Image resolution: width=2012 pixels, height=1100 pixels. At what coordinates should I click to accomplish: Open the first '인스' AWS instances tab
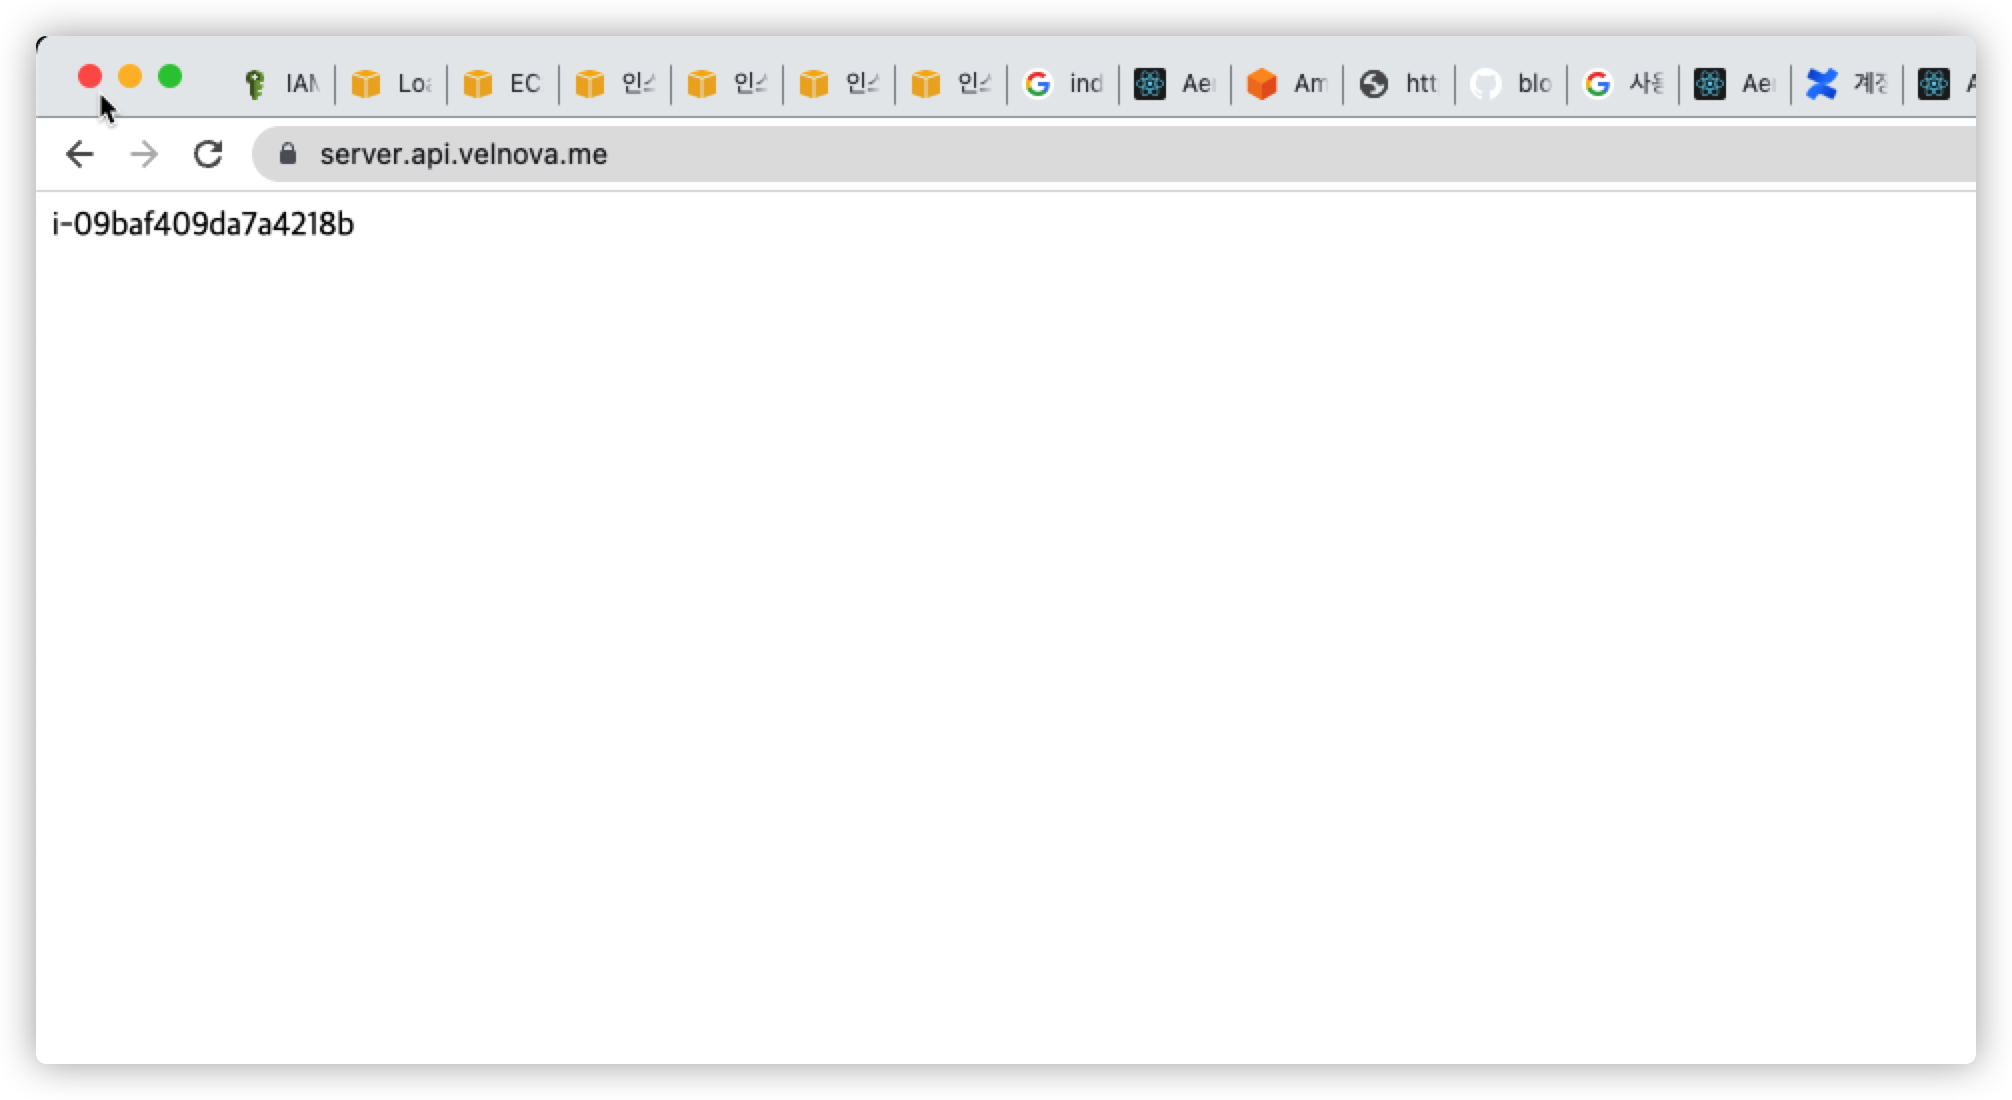(x=616, y=84)
